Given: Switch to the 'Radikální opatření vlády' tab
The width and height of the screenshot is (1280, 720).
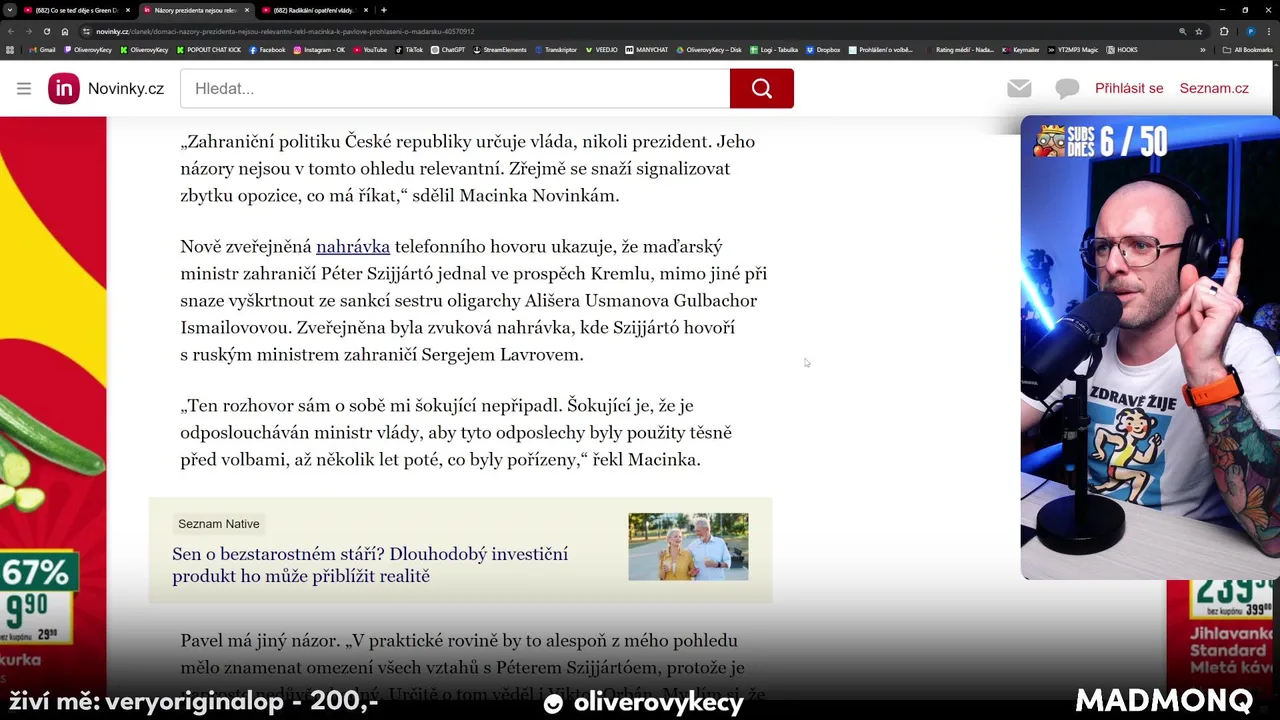Looking at the screenshot, I should (x=313, y=10).
